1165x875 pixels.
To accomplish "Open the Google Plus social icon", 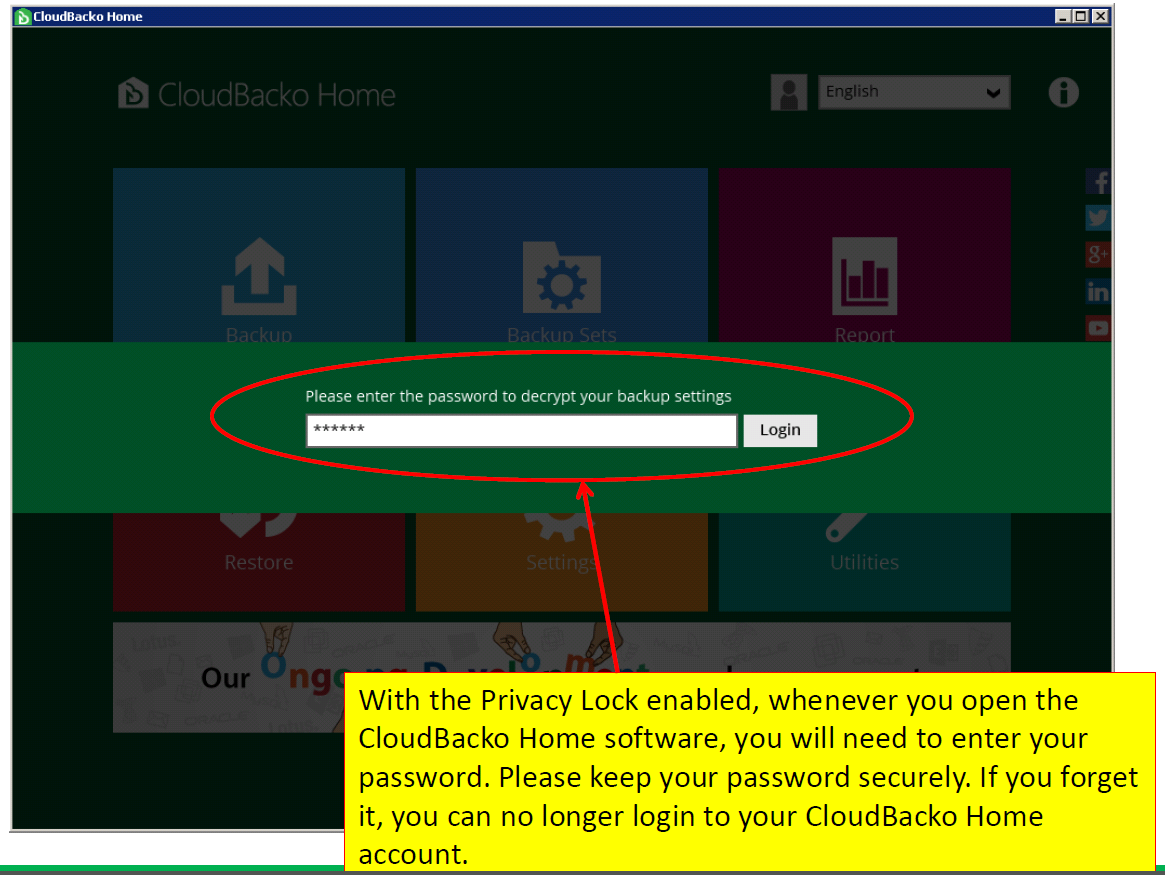I will point(1099,255).
